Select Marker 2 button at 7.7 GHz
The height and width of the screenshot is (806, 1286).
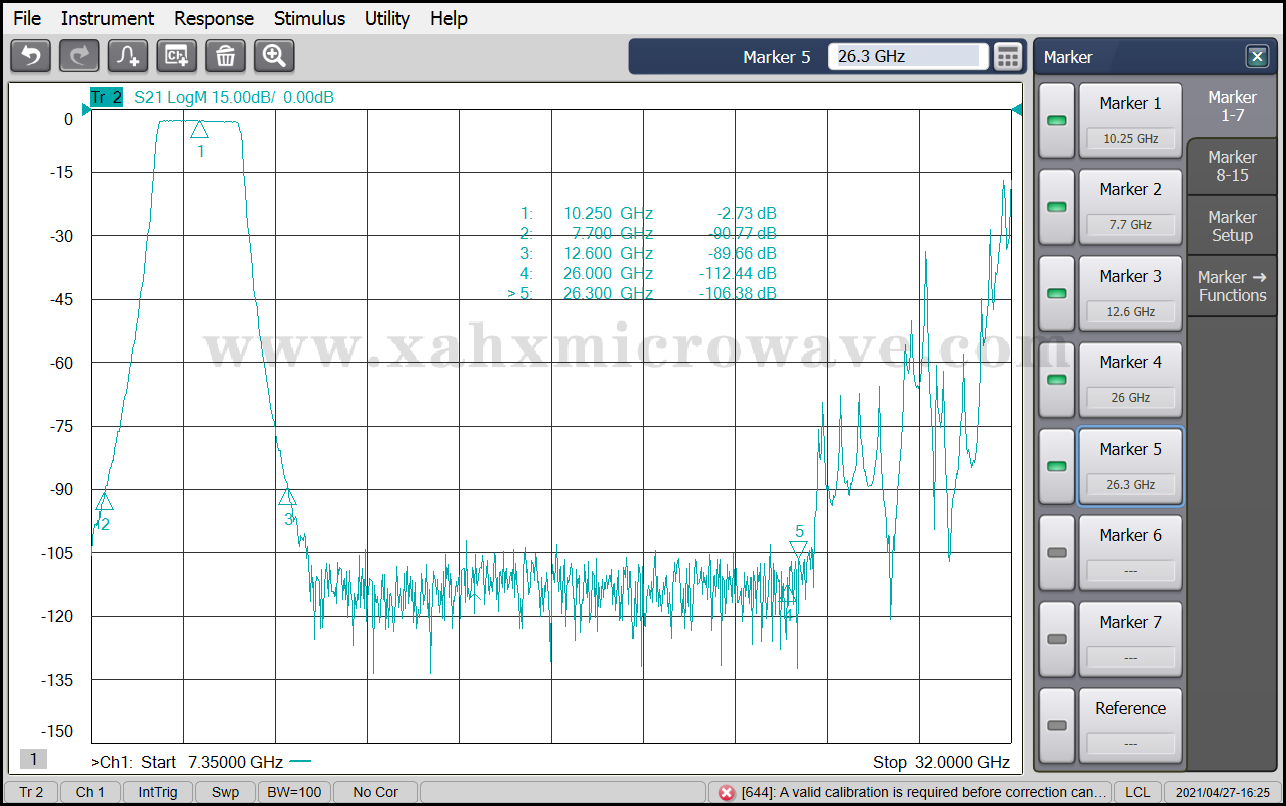pyautogui.click(x=1130, y=207)
